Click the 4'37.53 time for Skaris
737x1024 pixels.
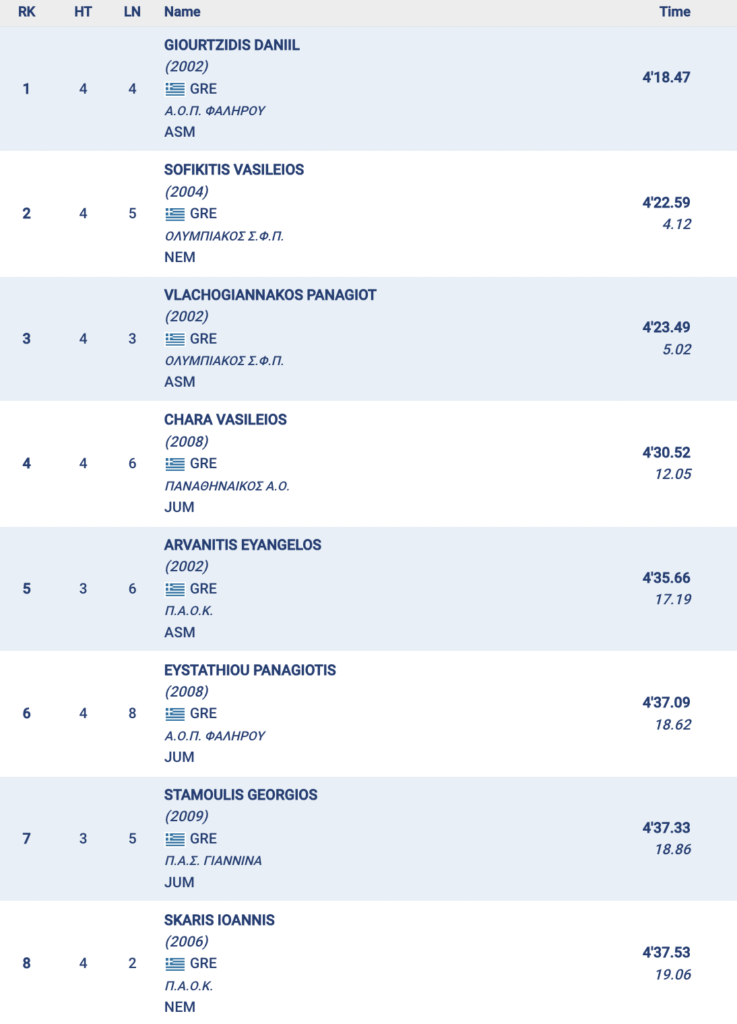[666, 953]
